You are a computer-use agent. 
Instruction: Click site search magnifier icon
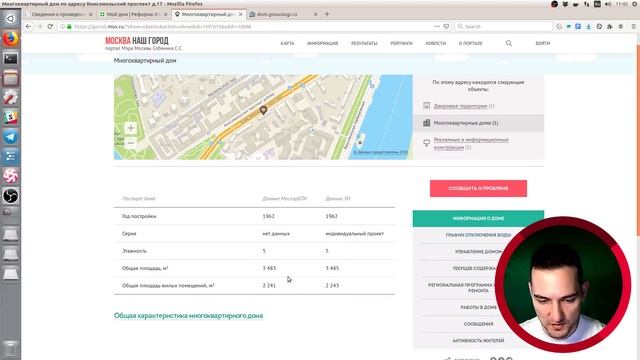point(509,43)
